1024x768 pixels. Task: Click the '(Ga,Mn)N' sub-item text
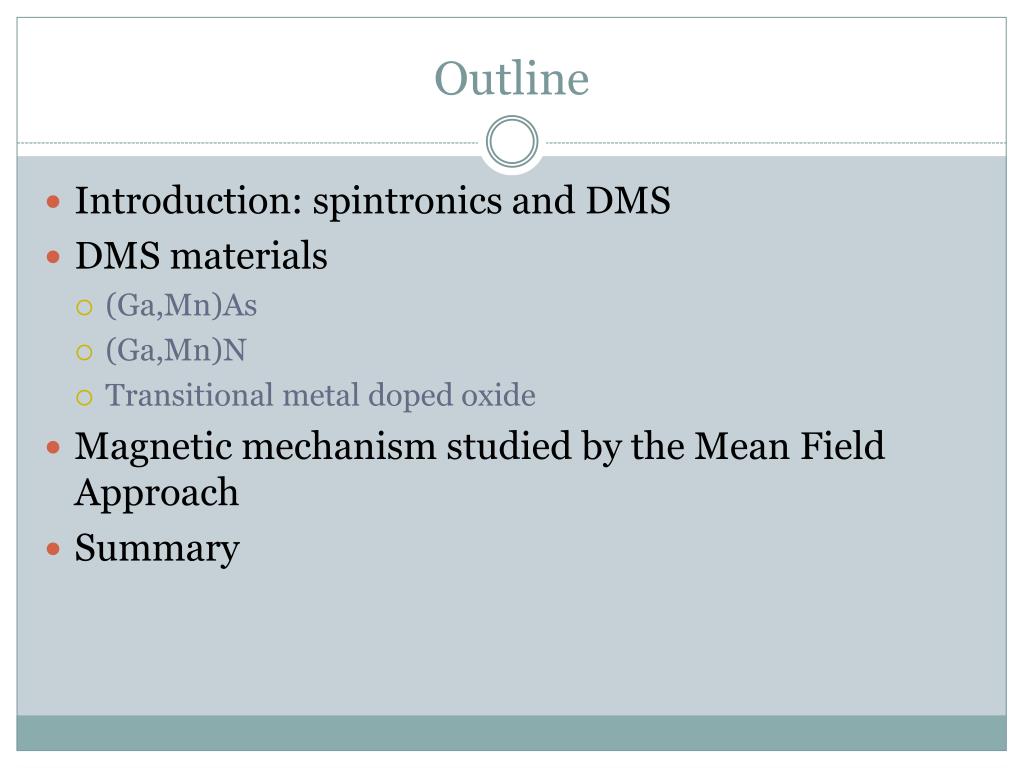(x=176, y=351)
